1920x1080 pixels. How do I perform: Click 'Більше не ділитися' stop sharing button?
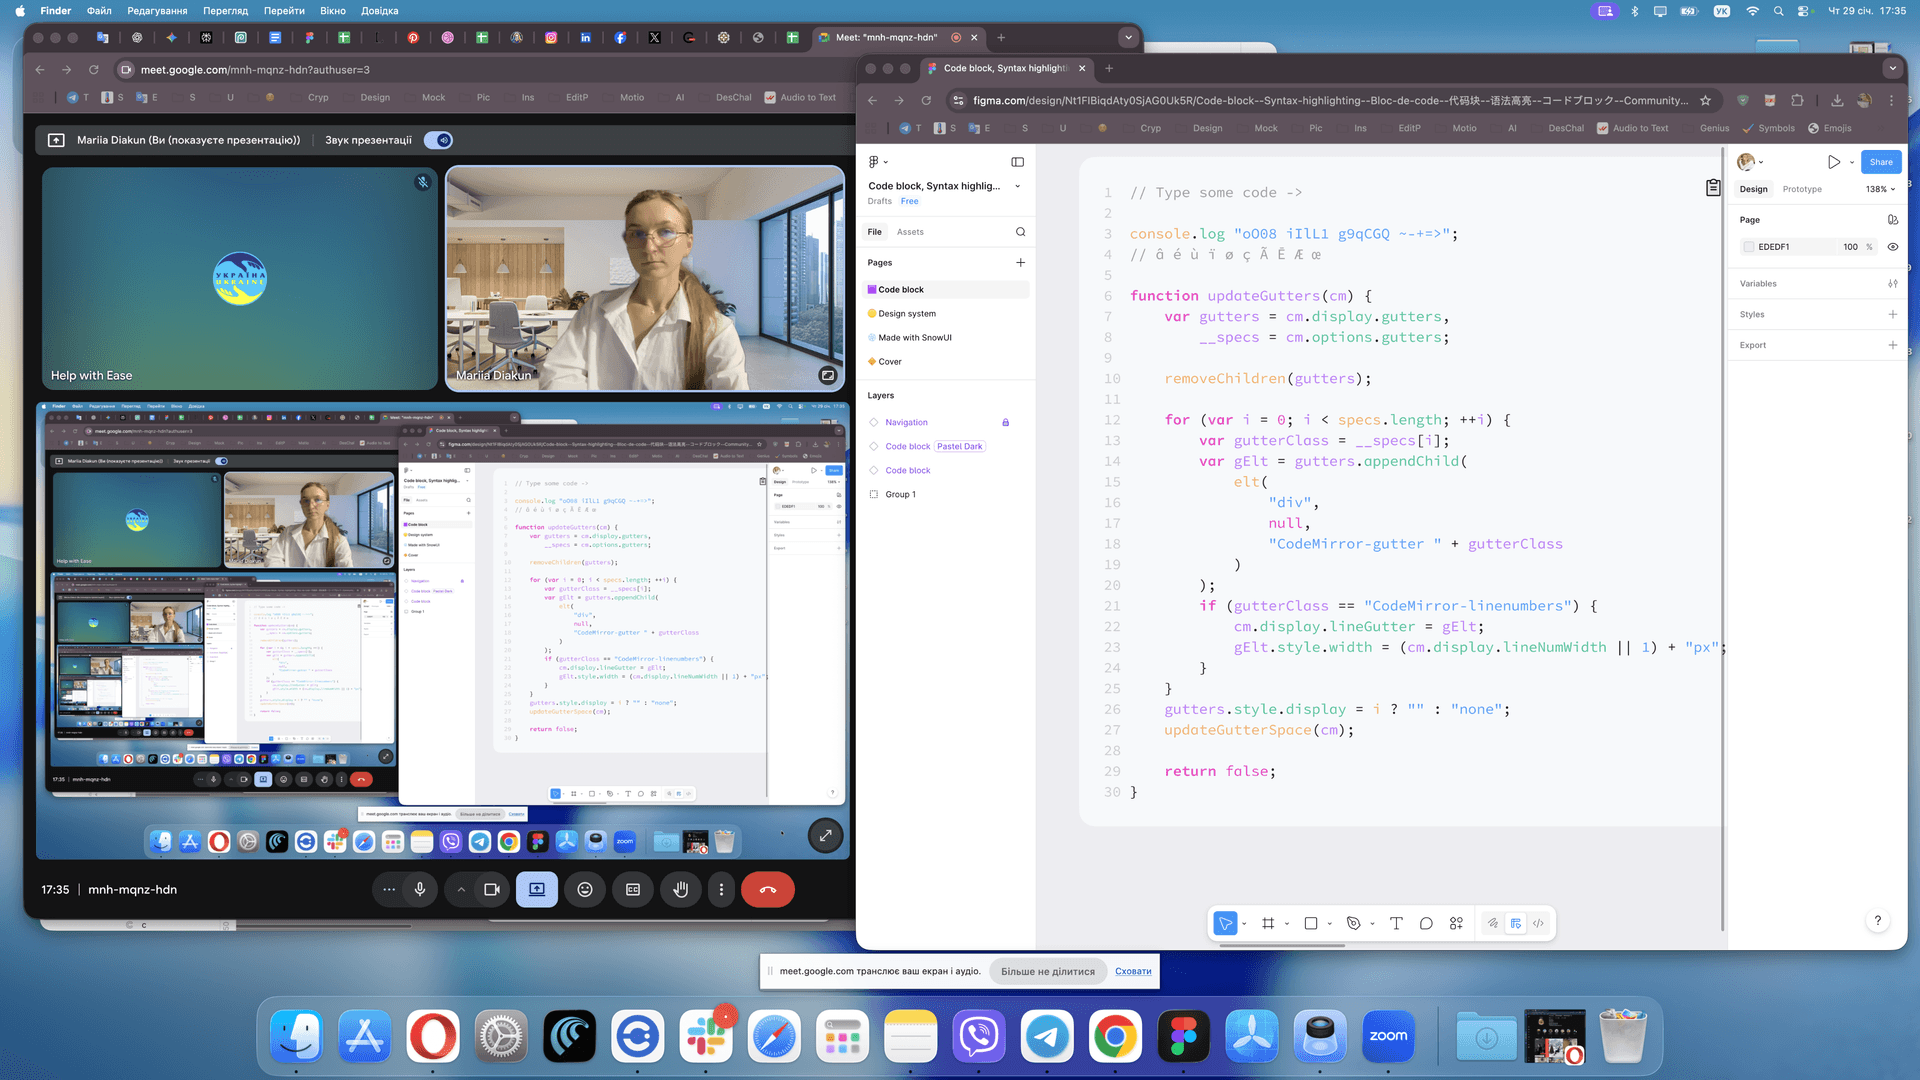[1047, 971]
